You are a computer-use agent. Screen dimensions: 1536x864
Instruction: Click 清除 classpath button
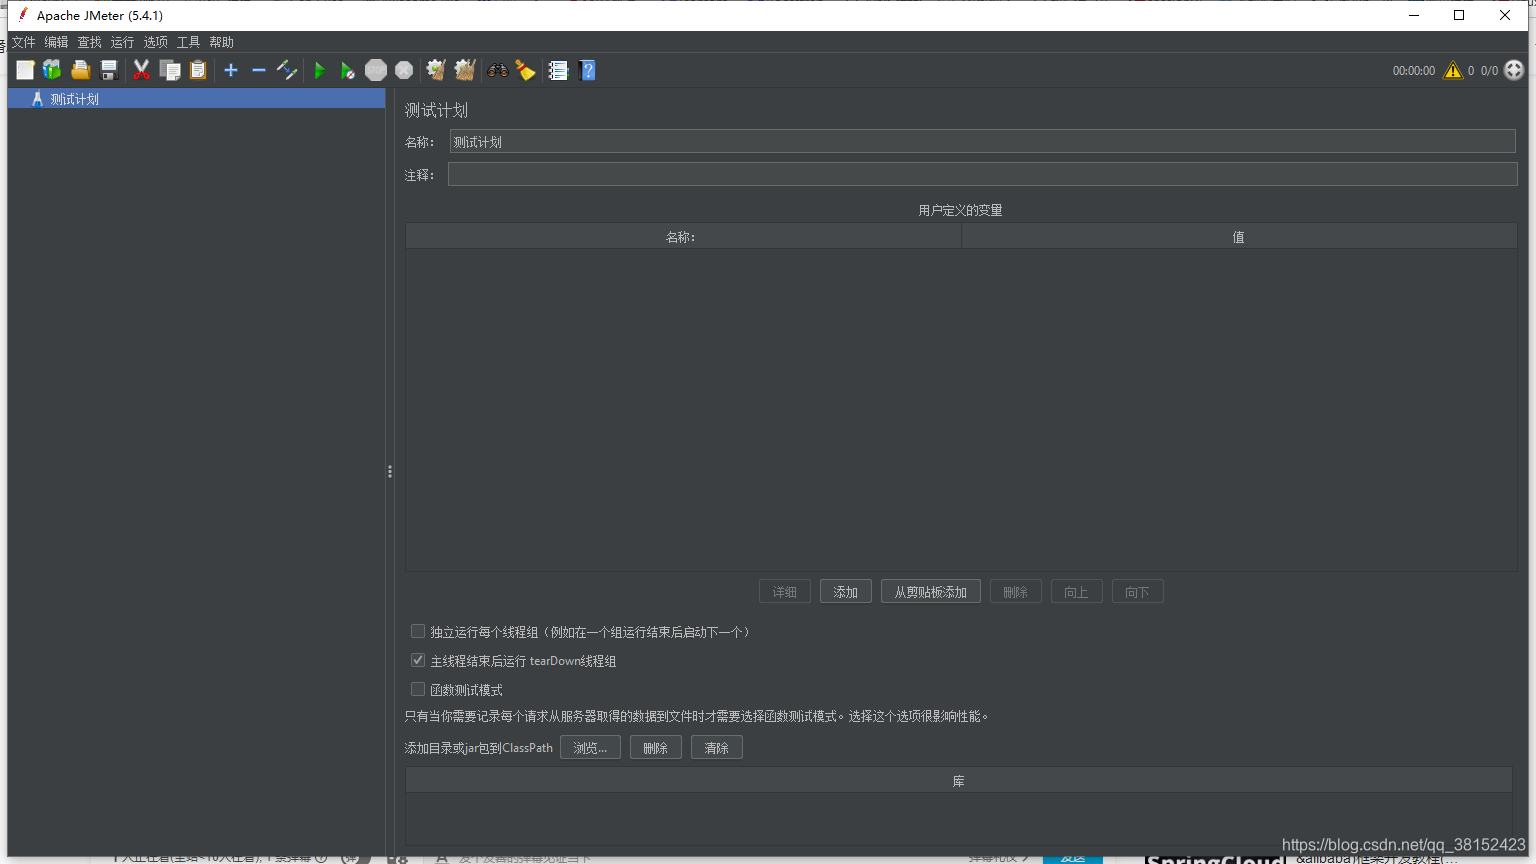[x=717, y=748]
